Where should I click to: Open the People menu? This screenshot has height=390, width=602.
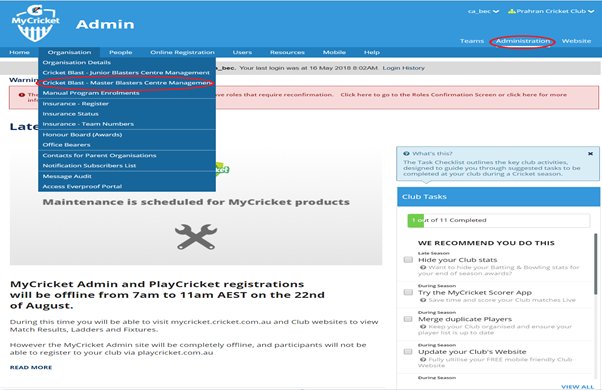(x=121, y=52)
